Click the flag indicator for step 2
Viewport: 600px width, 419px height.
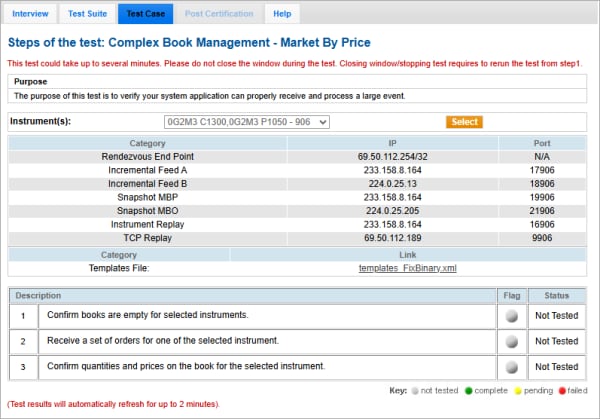pyautogui.click(x=511, y=341)
